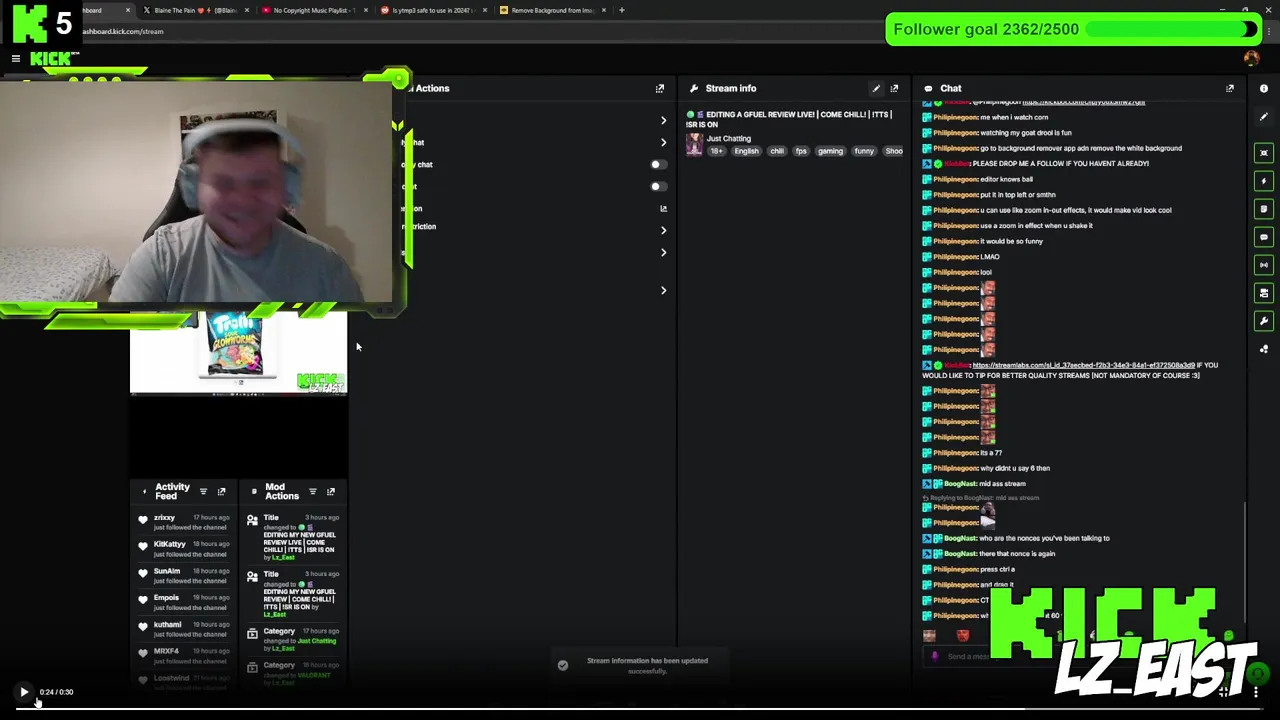
Task: Open the info icon in right sidebar
Action: (x=1264, y=89)
